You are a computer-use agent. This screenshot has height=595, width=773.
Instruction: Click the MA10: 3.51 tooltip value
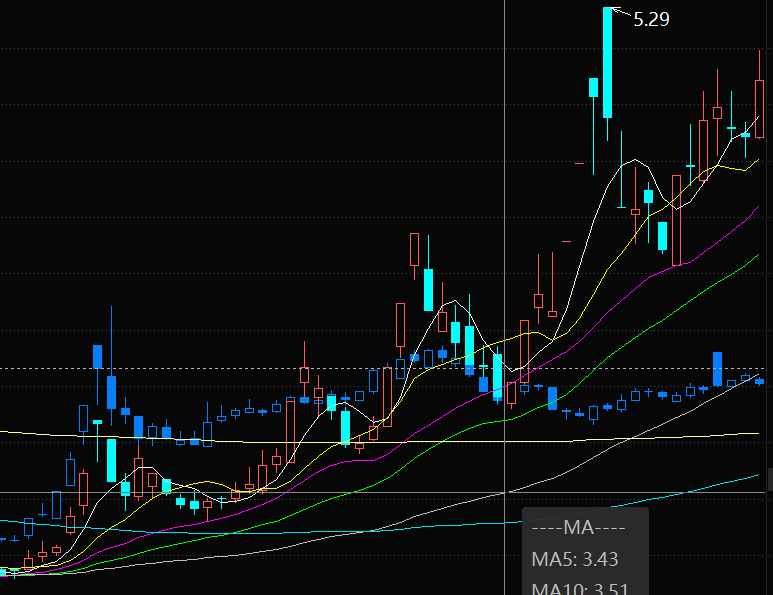pyautogui.click(x=578, y=587)
